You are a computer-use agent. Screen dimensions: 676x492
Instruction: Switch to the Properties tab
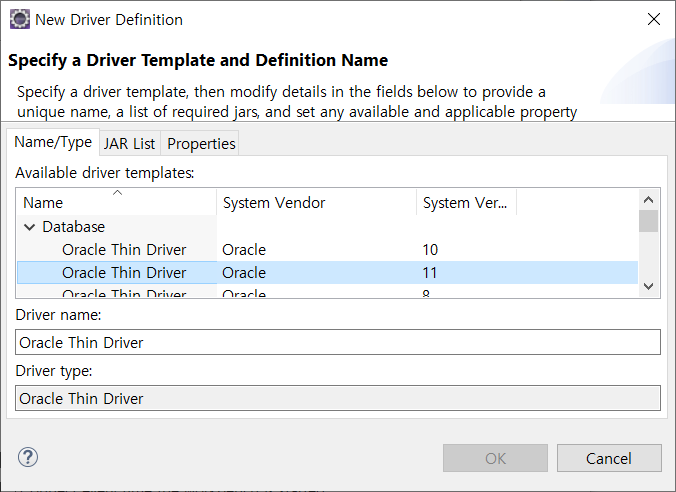pos(201,144)
